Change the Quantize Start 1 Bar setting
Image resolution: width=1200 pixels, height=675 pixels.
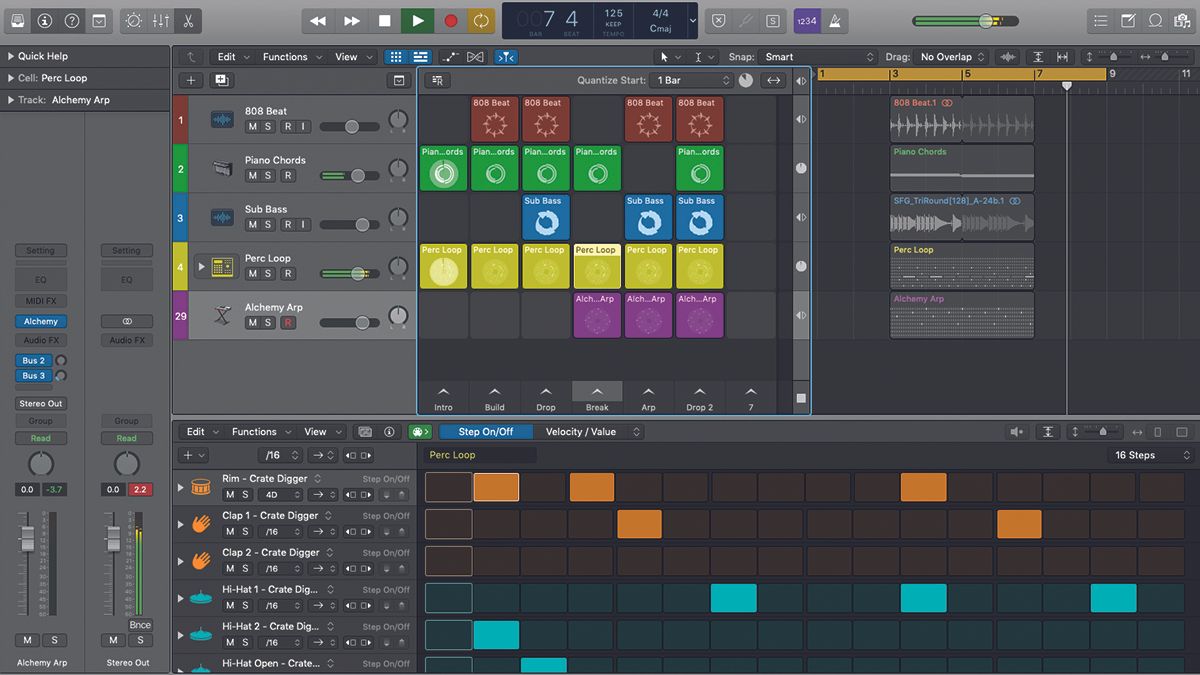point(688,79)
